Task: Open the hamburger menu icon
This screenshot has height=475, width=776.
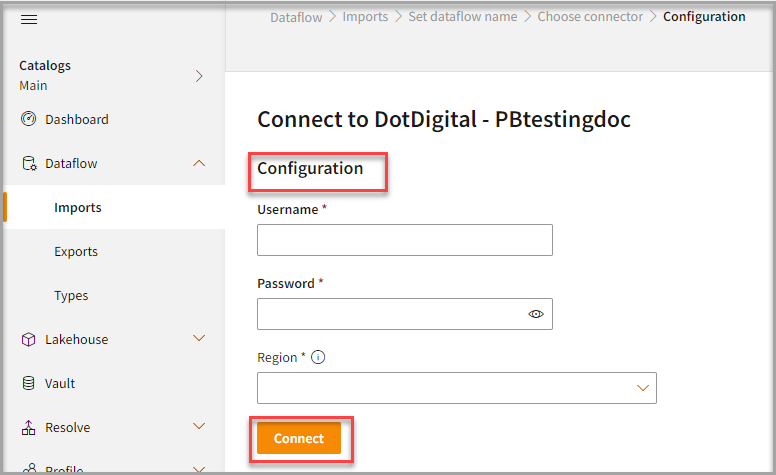Action: 29,20
